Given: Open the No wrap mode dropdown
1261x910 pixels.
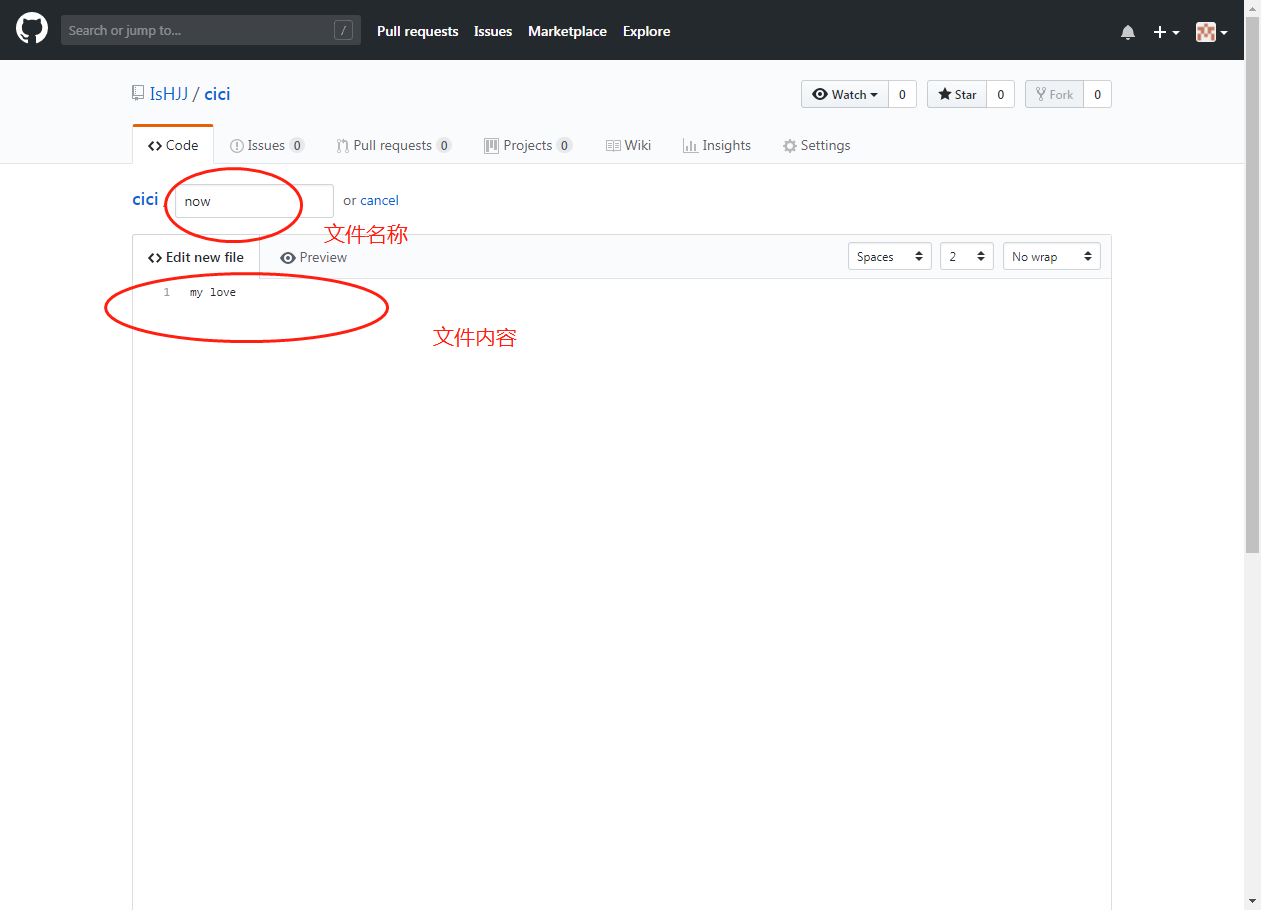Looking at the screenshot, I should coord(1052,256).
